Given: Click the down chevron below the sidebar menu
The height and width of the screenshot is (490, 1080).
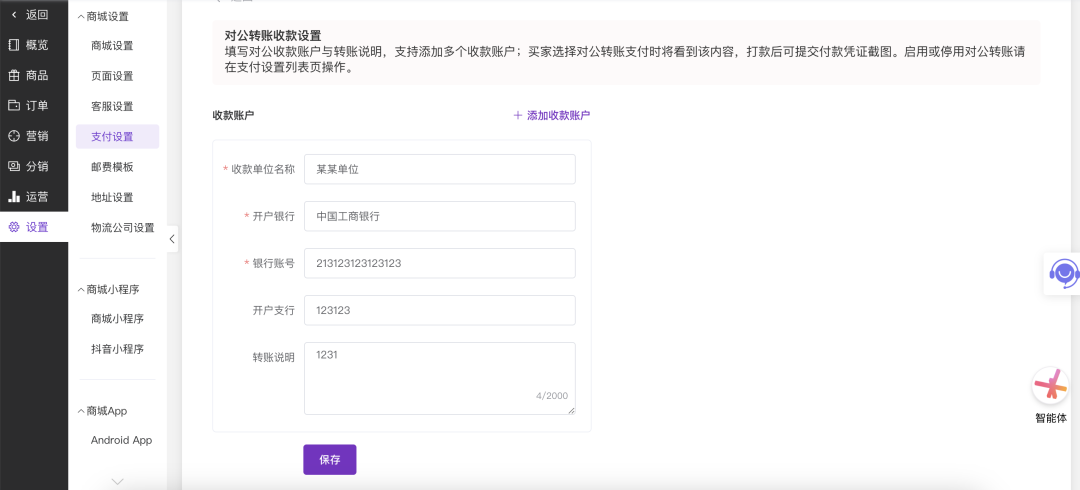Looking at the screenshot, I should (118, 481).
